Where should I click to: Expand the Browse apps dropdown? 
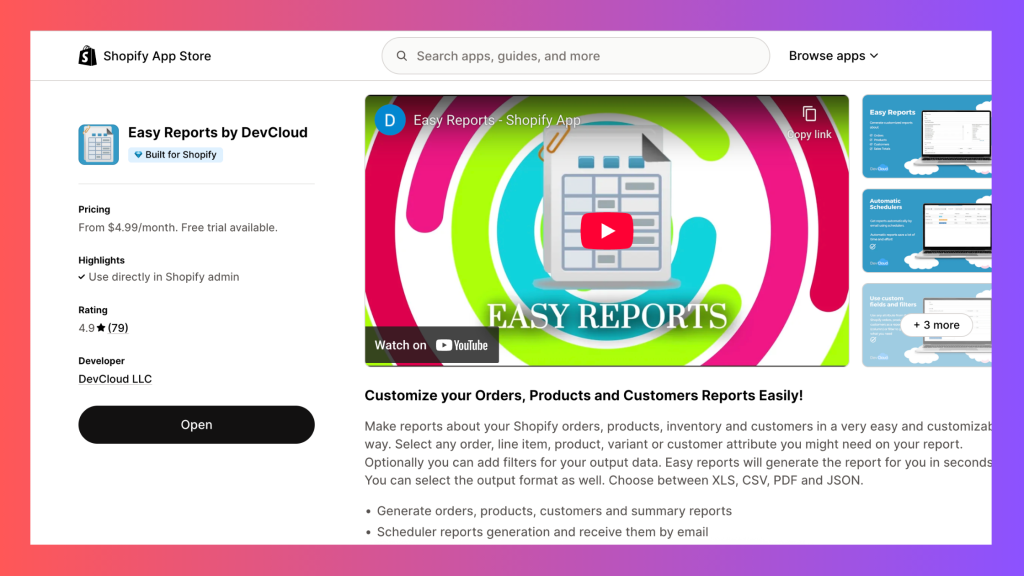point(833,56)
